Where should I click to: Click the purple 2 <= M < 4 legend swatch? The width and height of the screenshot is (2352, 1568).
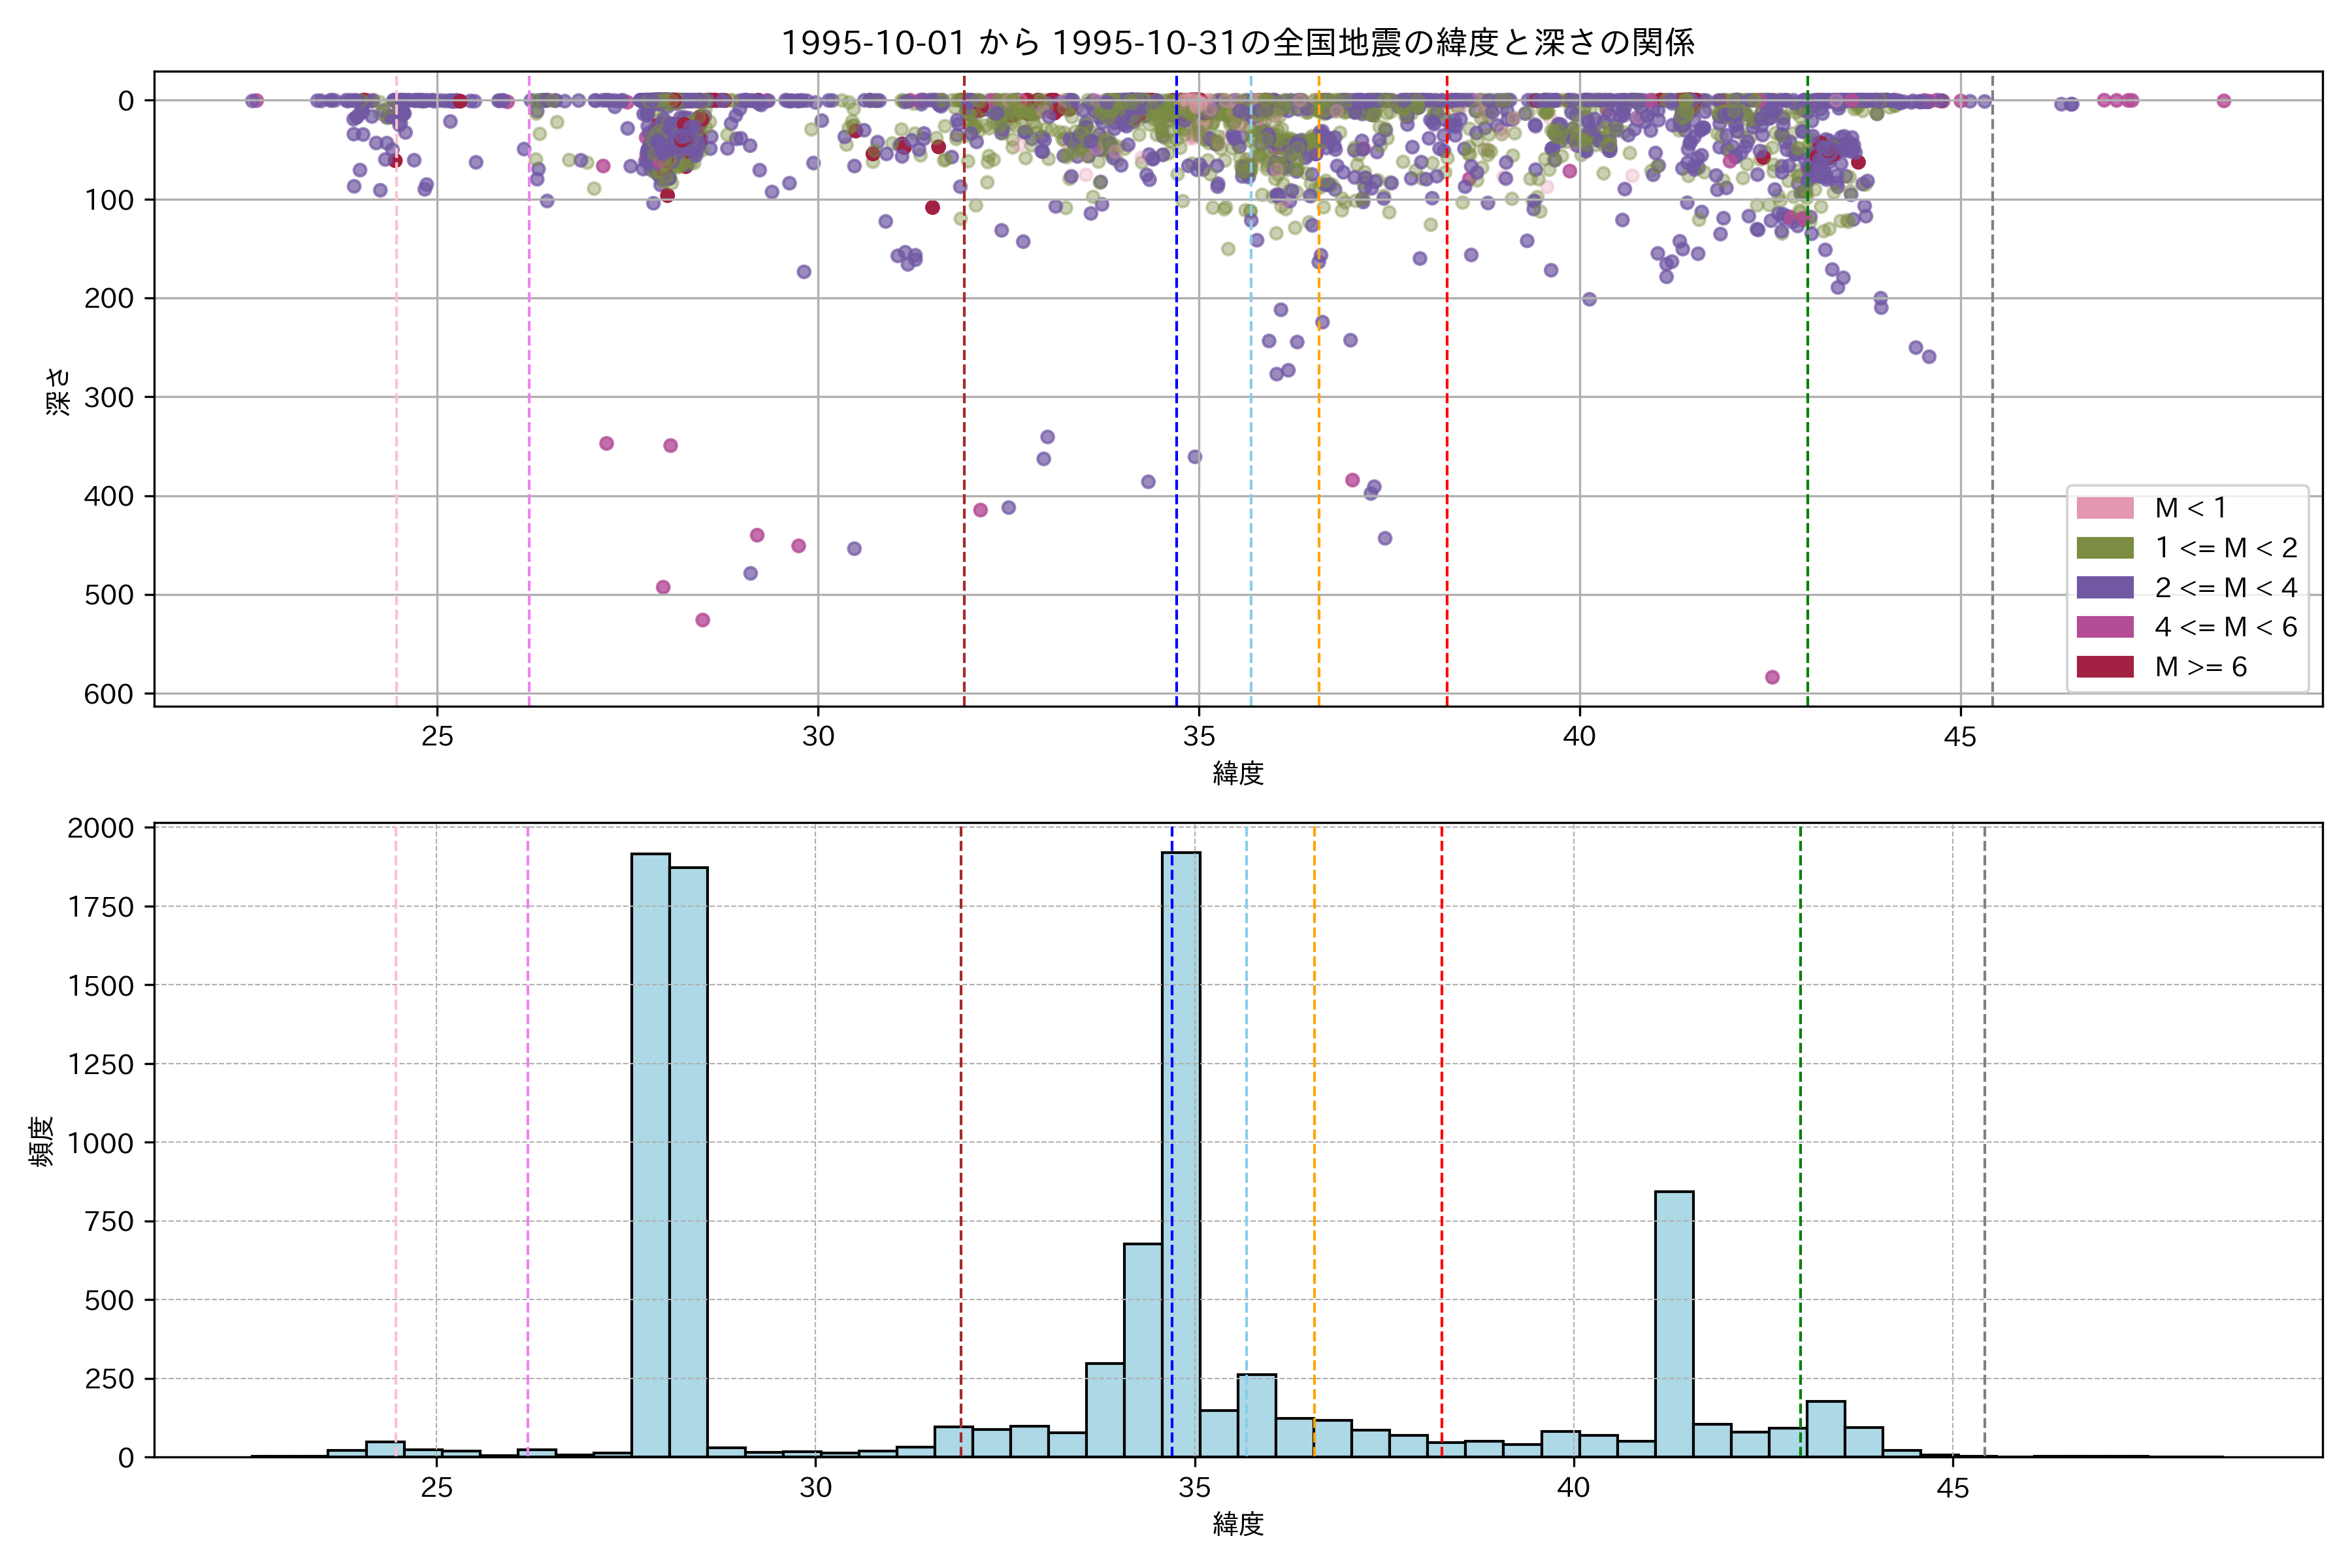click(x=2104, y=587)
